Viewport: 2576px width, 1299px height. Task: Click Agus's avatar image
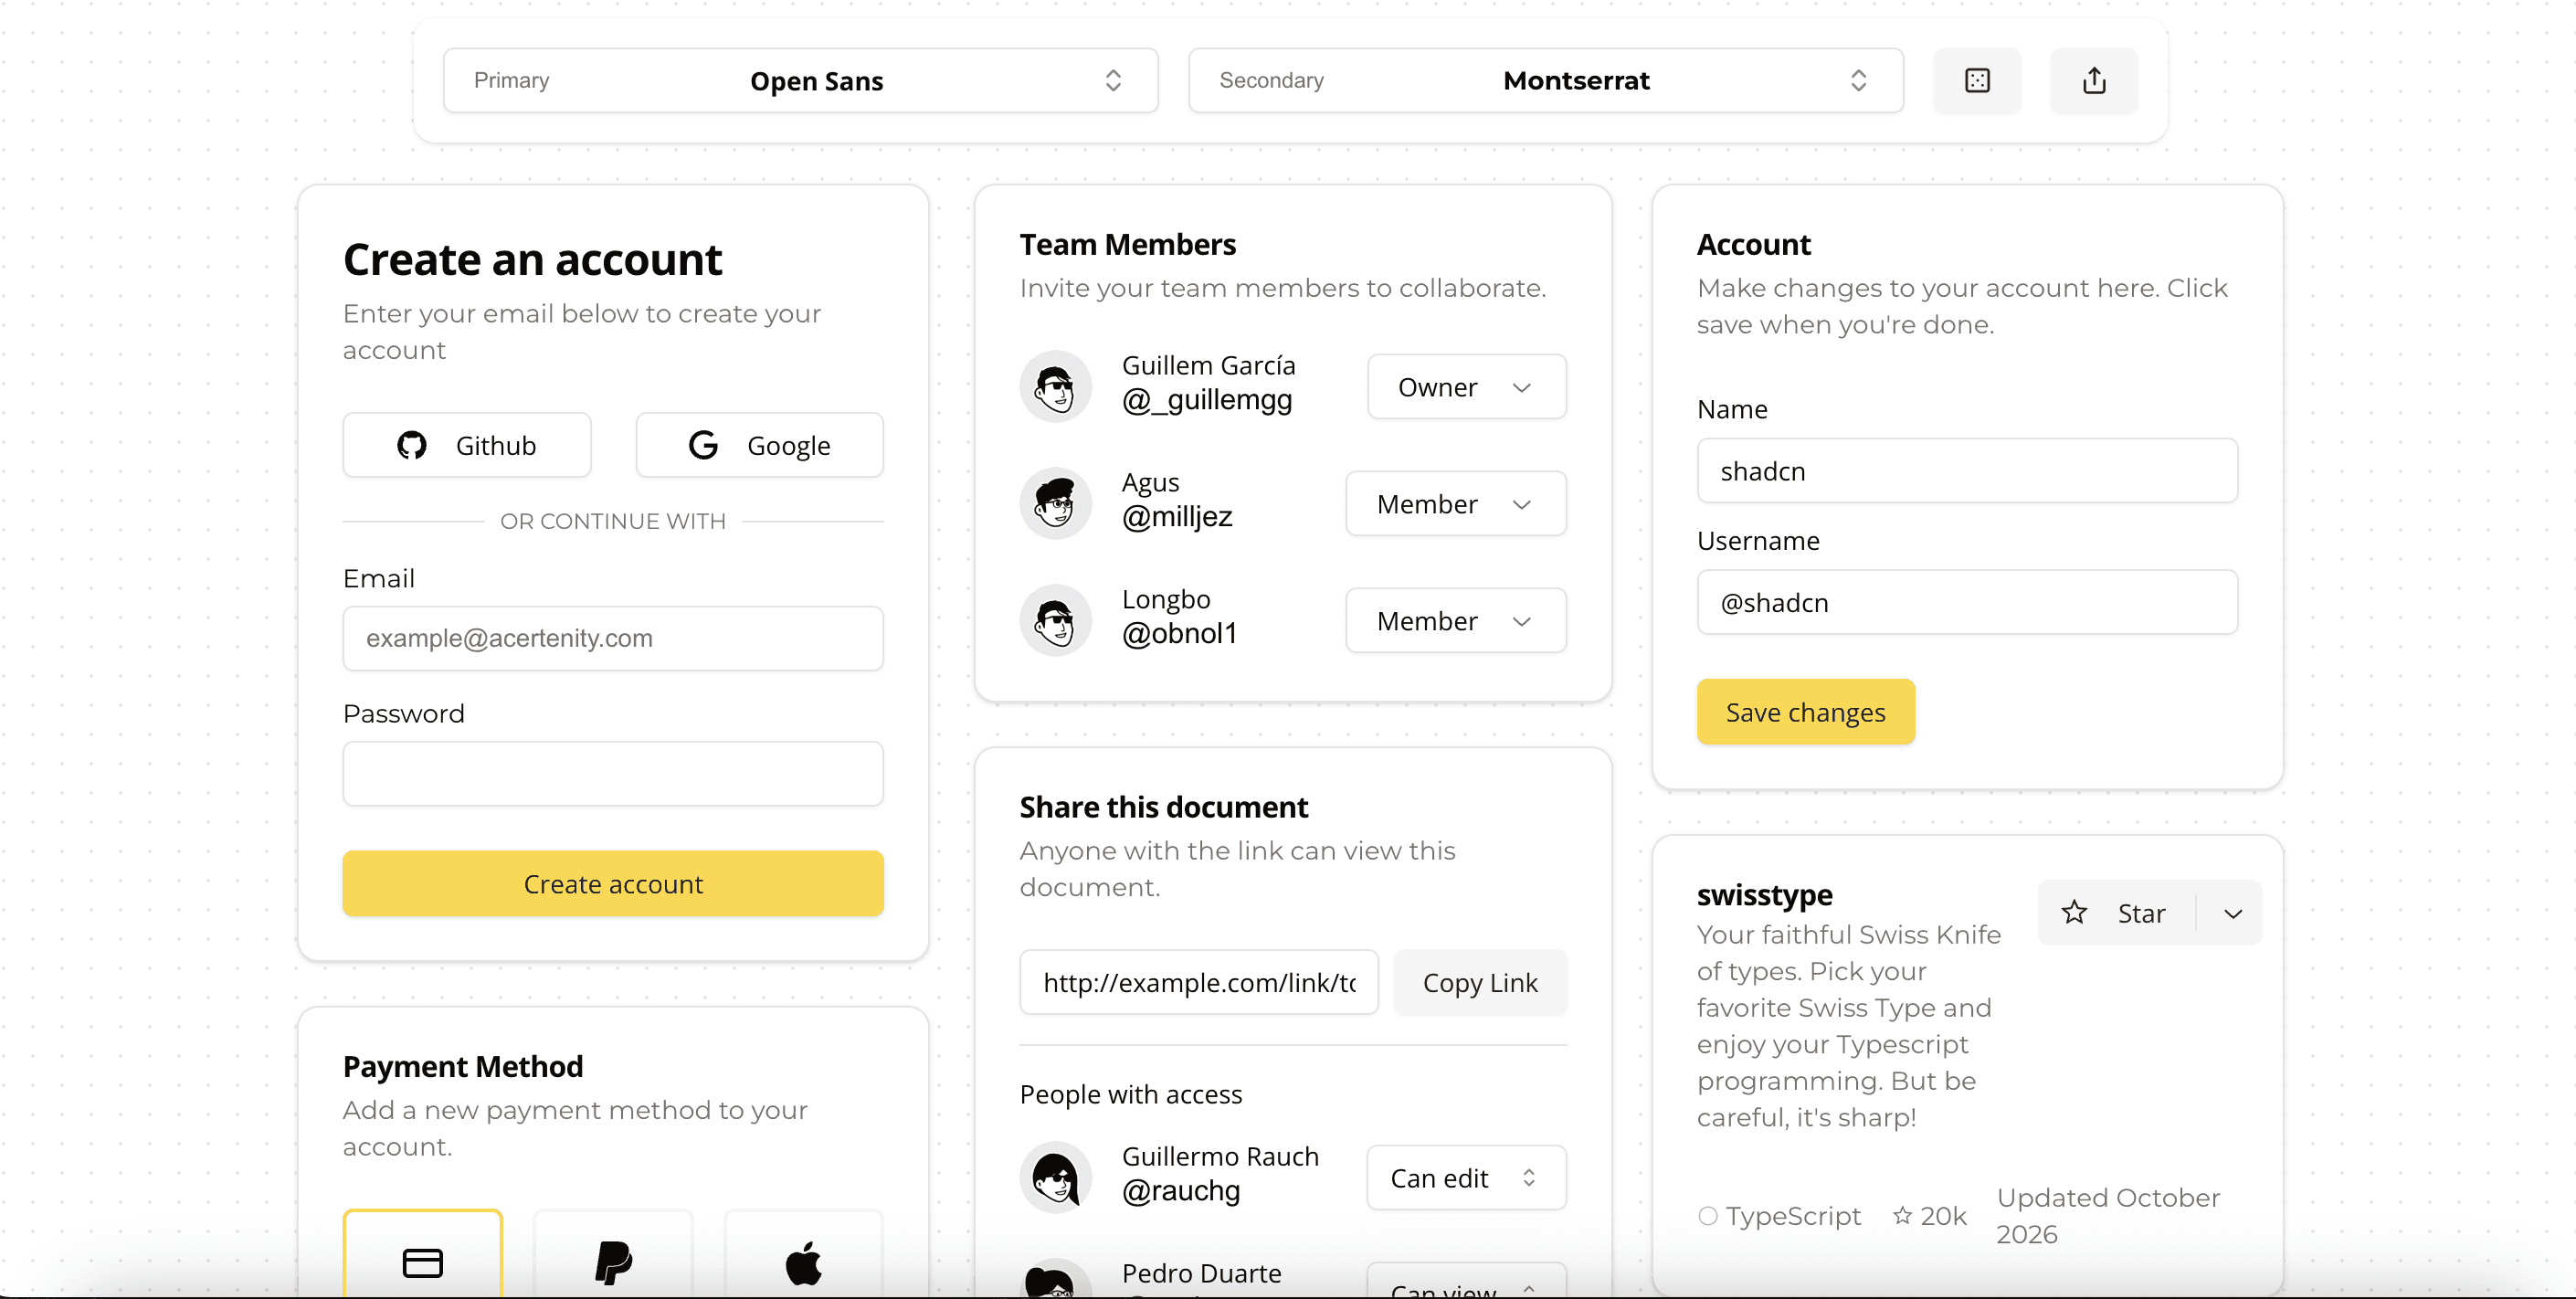tap(1055, 503)
